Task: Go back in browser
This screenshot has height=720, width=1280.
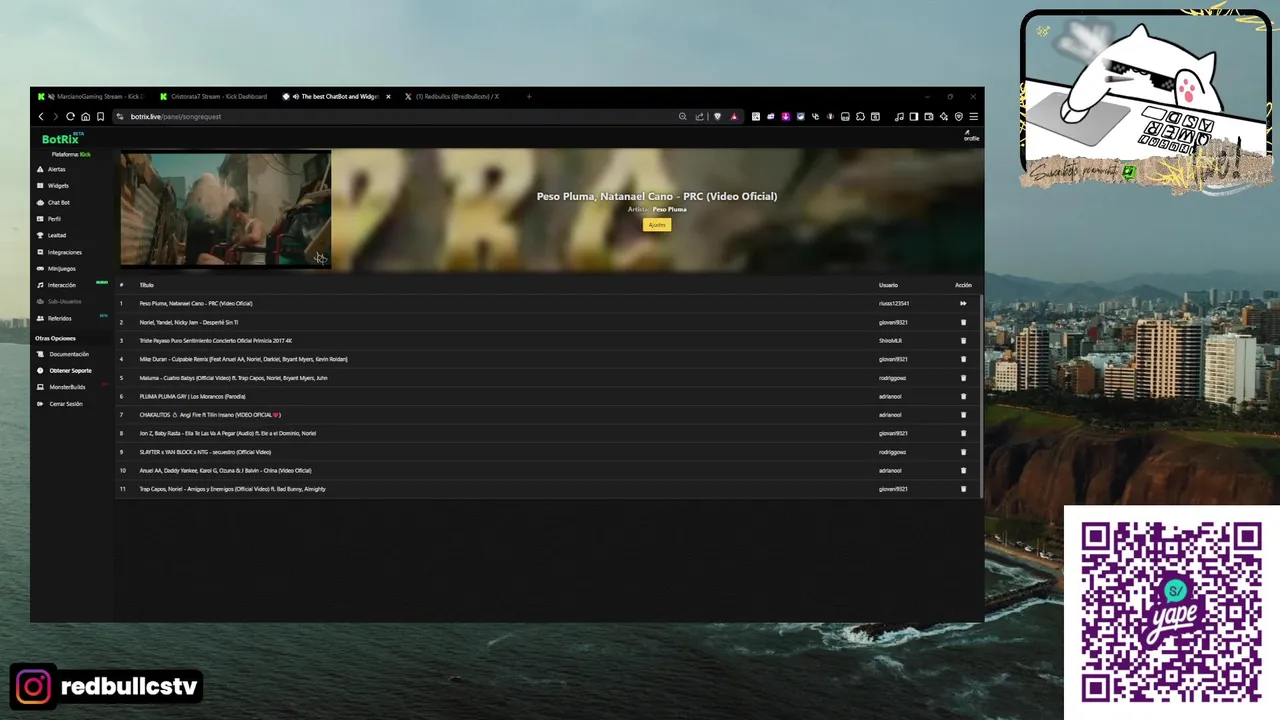Action: click(x=41, y=117)
